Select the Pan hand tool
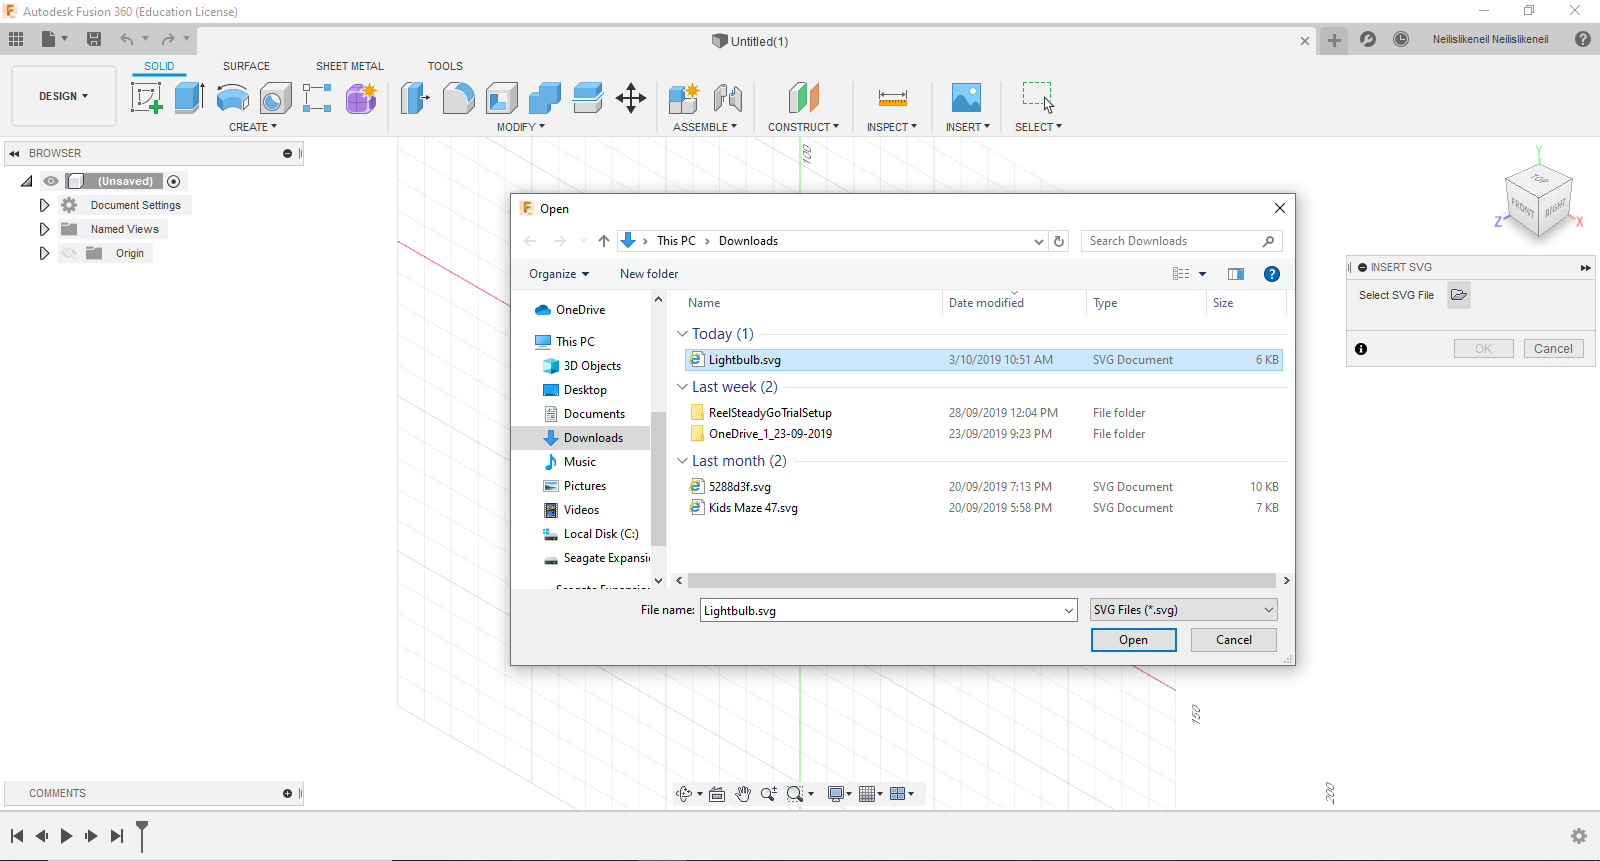Image resolution: width=1600 pixels, height=861 pixels. pos(743,794)
